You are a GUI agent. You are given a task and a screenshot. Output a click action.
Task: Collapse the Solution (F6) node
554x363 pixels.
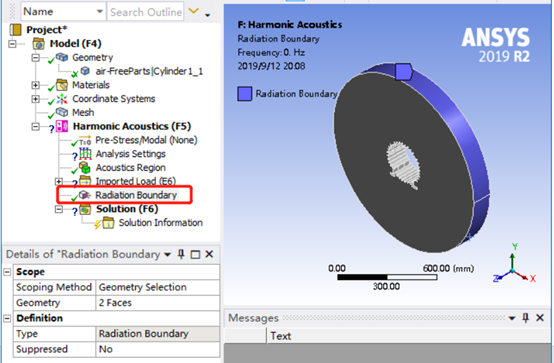click(59, 209)
